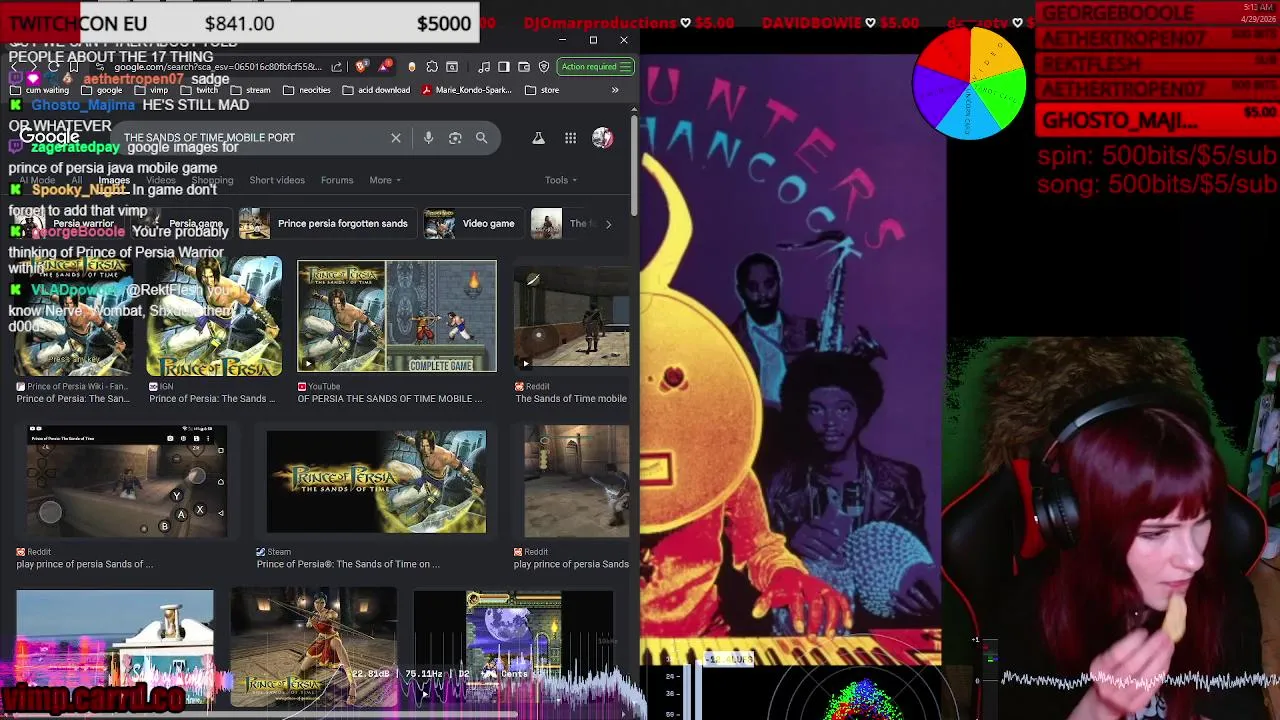
Task: Open the store bookmarks folder
Action: pos(542,90)
